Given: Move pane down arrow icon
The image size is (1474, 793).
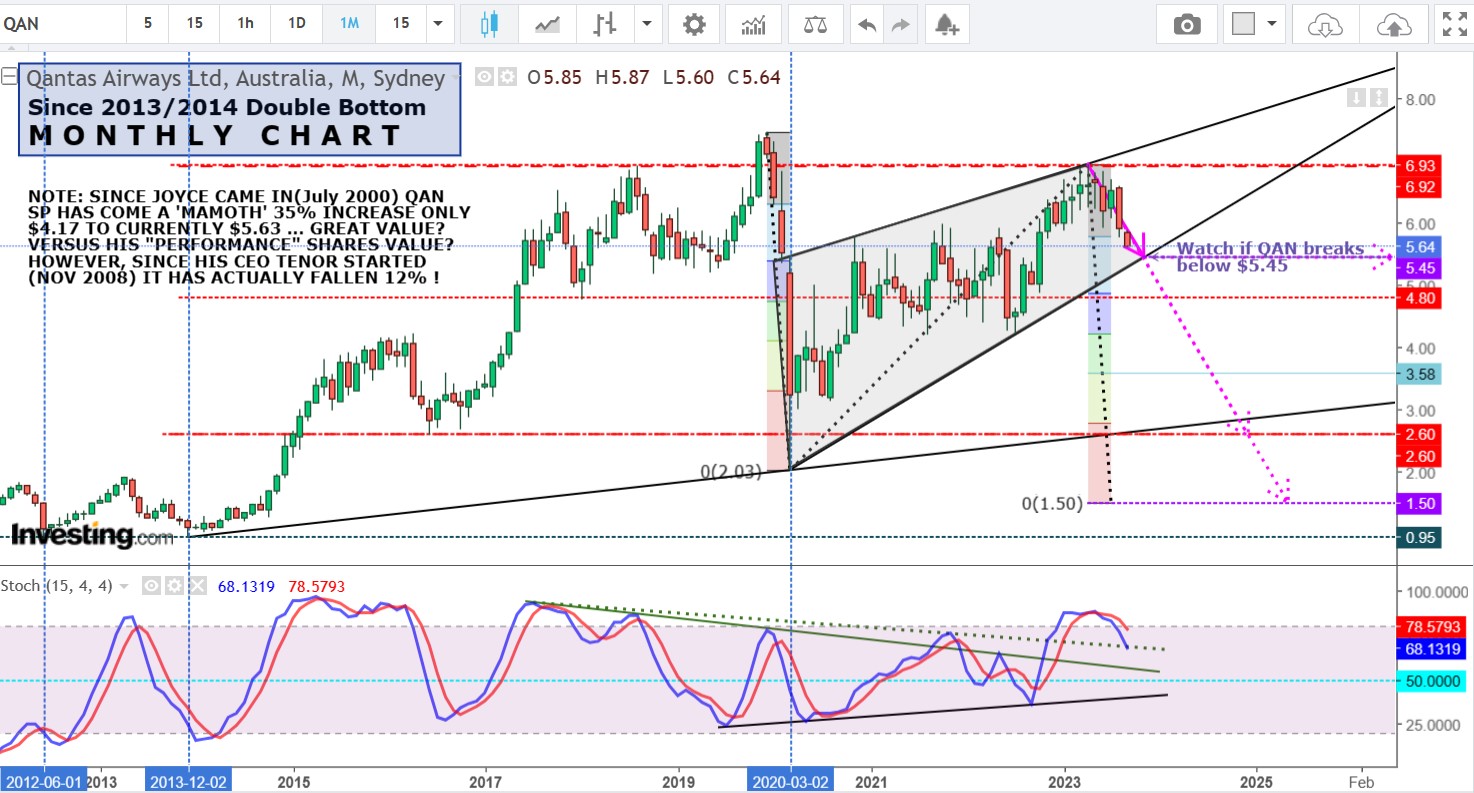Looking at the screenshot, I should pyautogui.click(x=1357, y=97).
